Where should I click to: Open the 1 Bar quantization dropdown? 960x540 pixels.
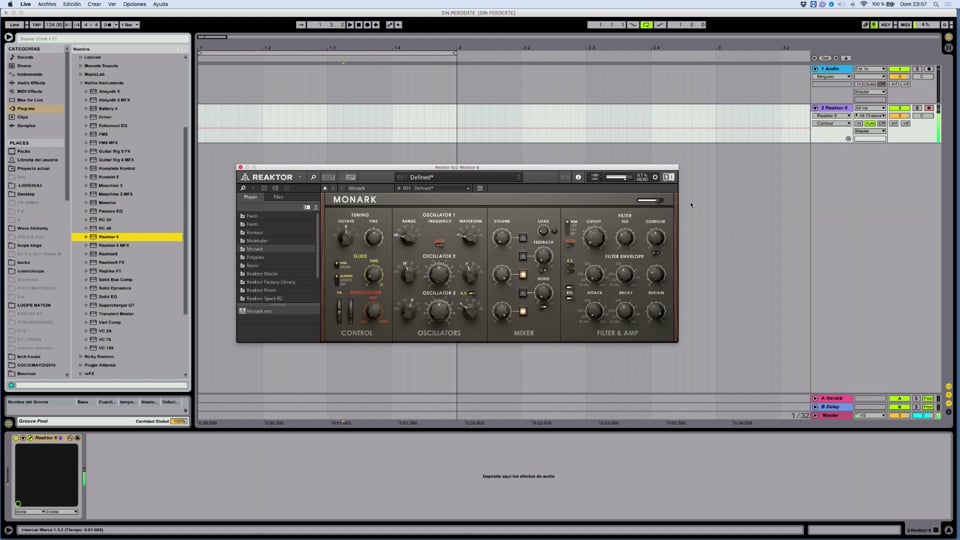point(130,24)
